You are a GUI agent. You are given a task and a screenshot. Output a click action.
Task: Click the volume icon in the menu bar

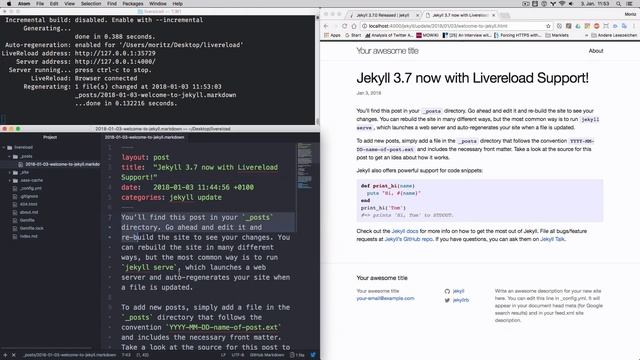[x=571, y=4]
